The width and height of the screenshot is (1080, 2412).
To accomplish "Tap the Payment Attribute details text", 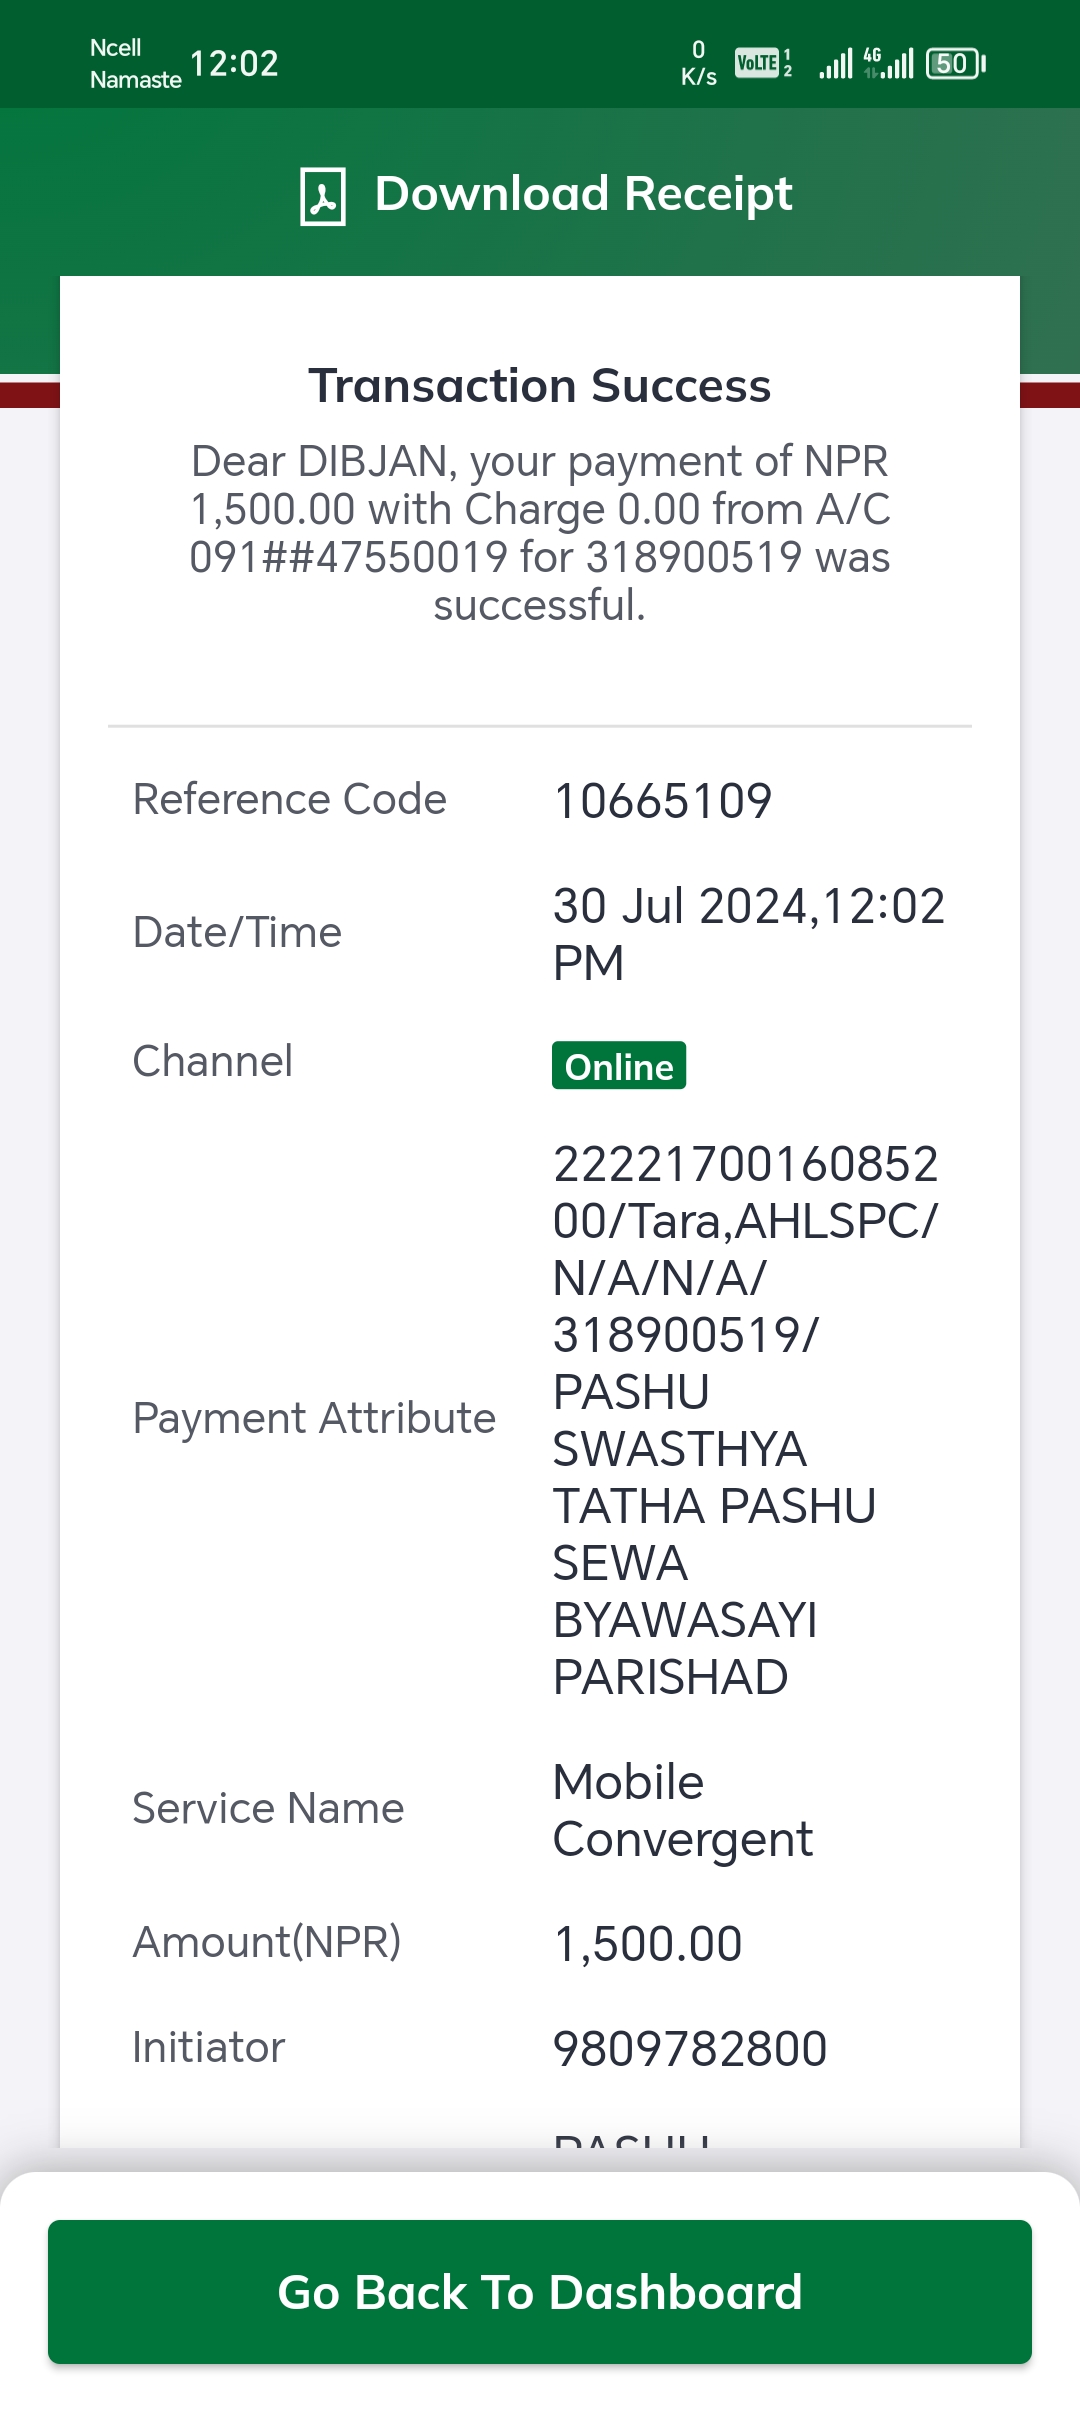I will point(746,1420).
